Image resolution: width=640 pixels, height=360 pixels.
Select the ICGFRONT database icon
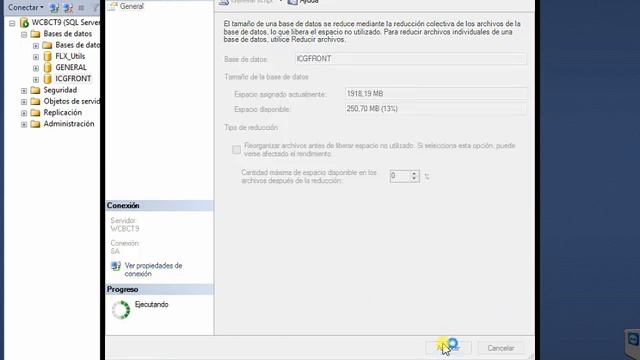tap(48, 79)
